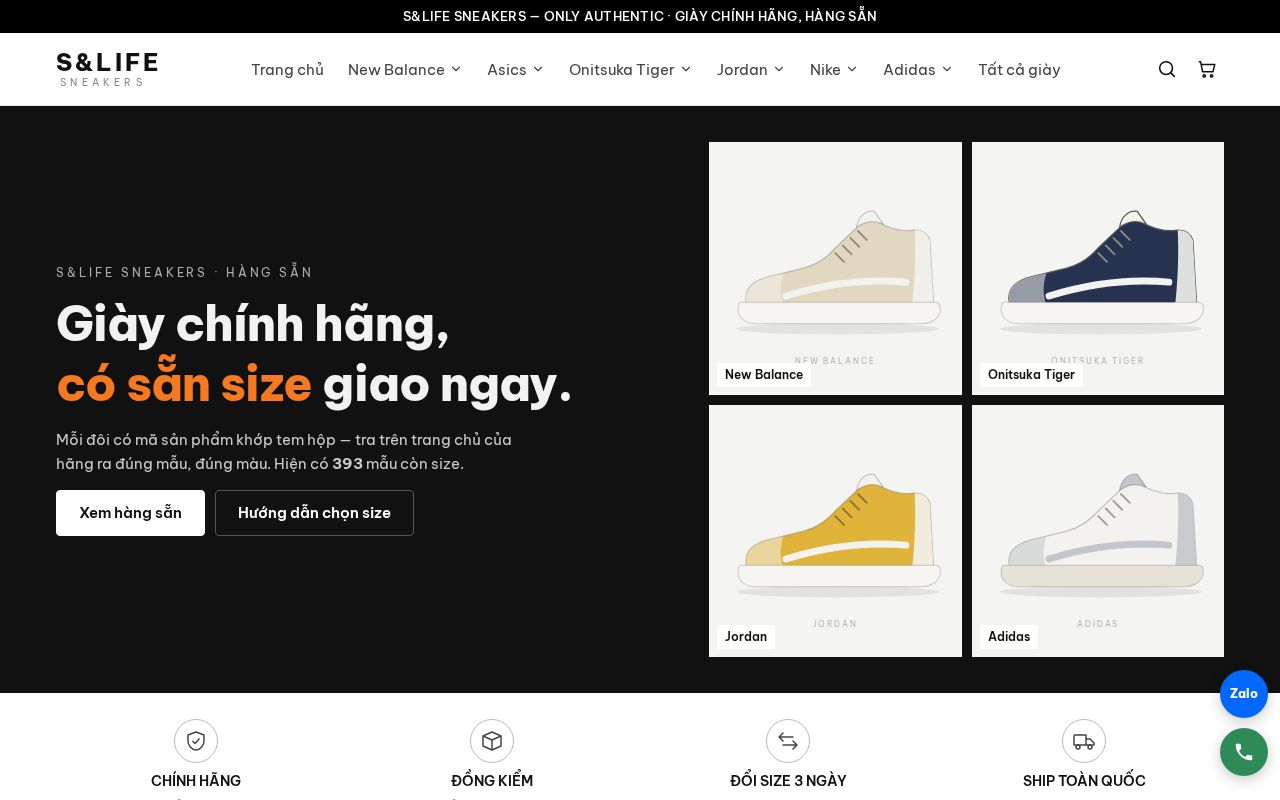This screenshot has height=800, width=1280.
Task: Click the SHIP TOÀN QUỐC label
Action: [1084, 781]
